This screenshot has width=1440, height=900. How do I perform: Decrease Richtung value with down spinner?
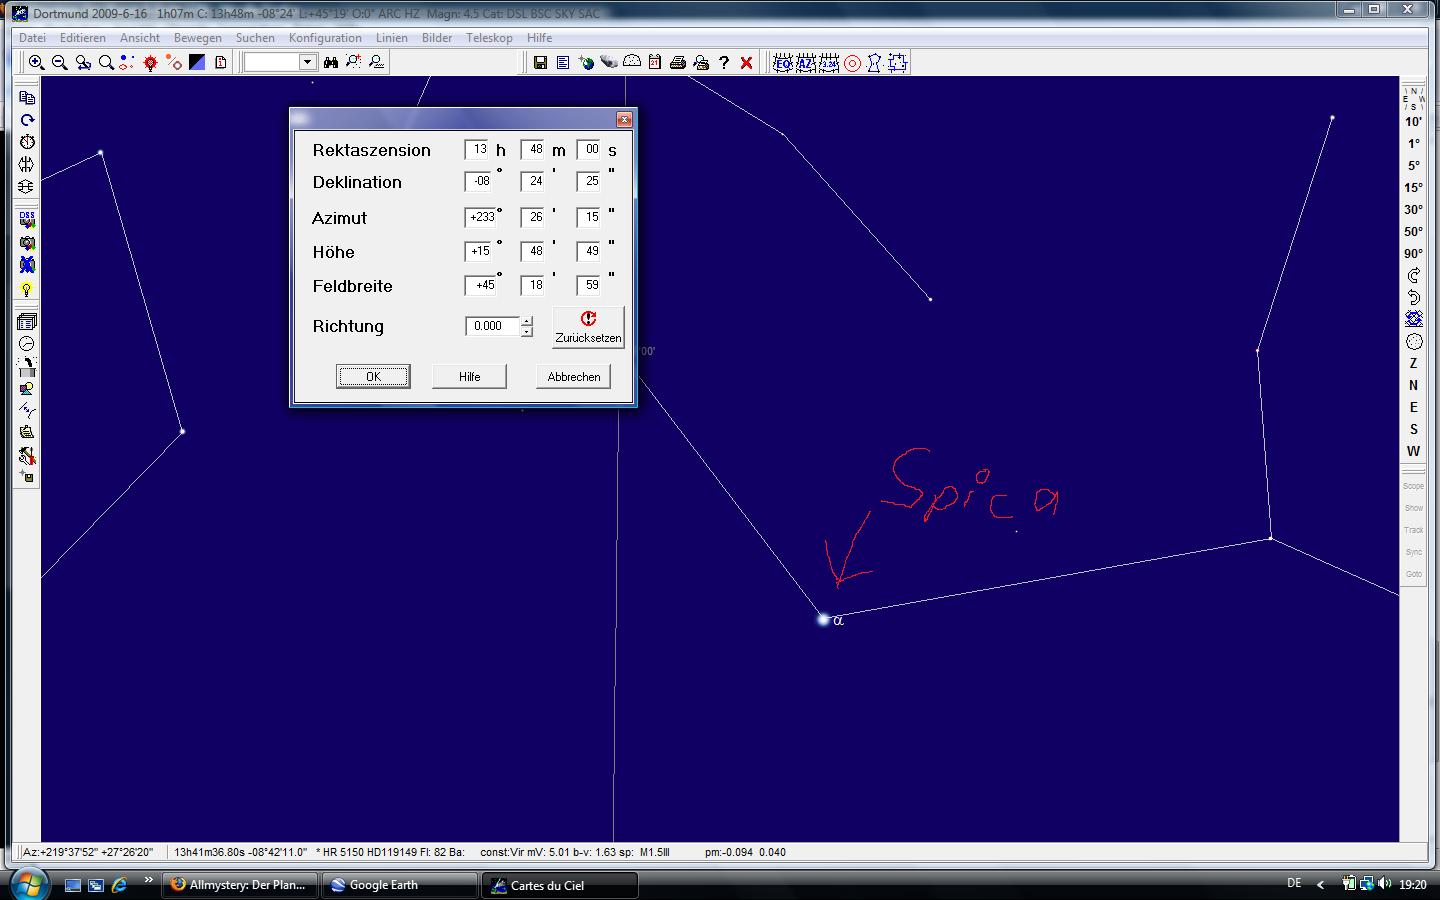tap(527, 331)
